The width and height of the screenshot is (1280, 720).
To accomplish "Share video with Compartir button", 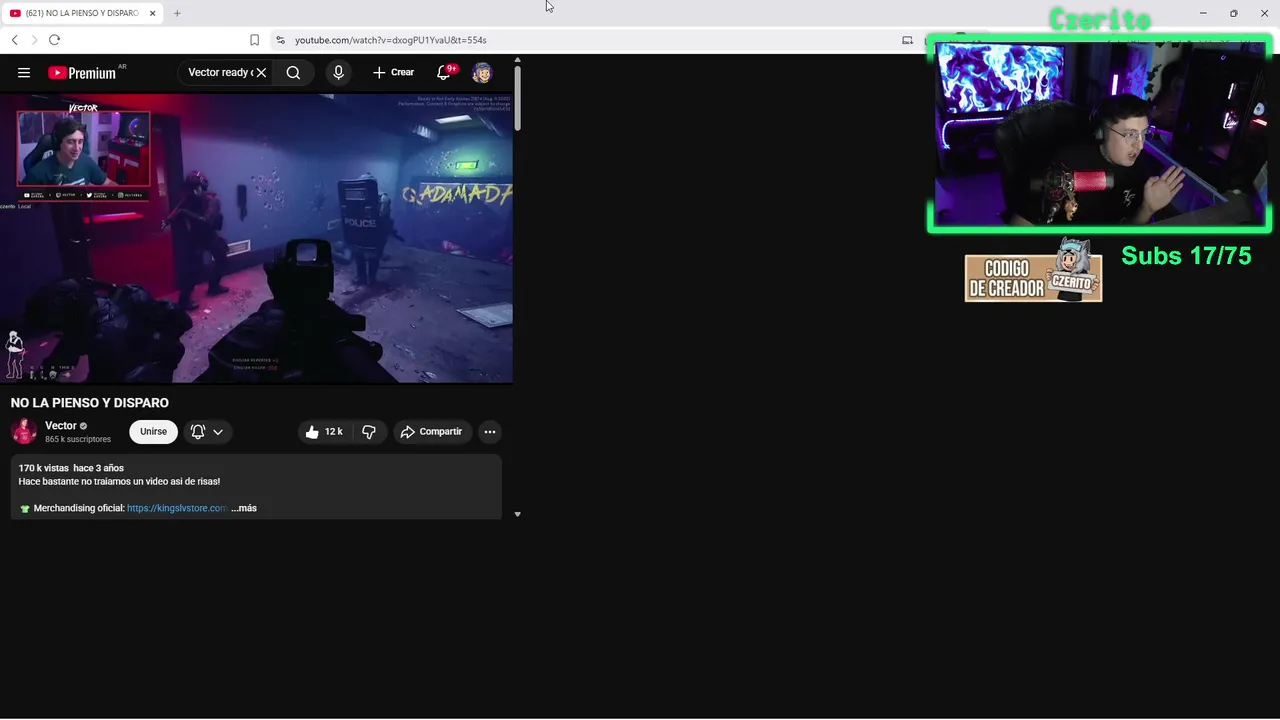I will [x=431, y=431].
